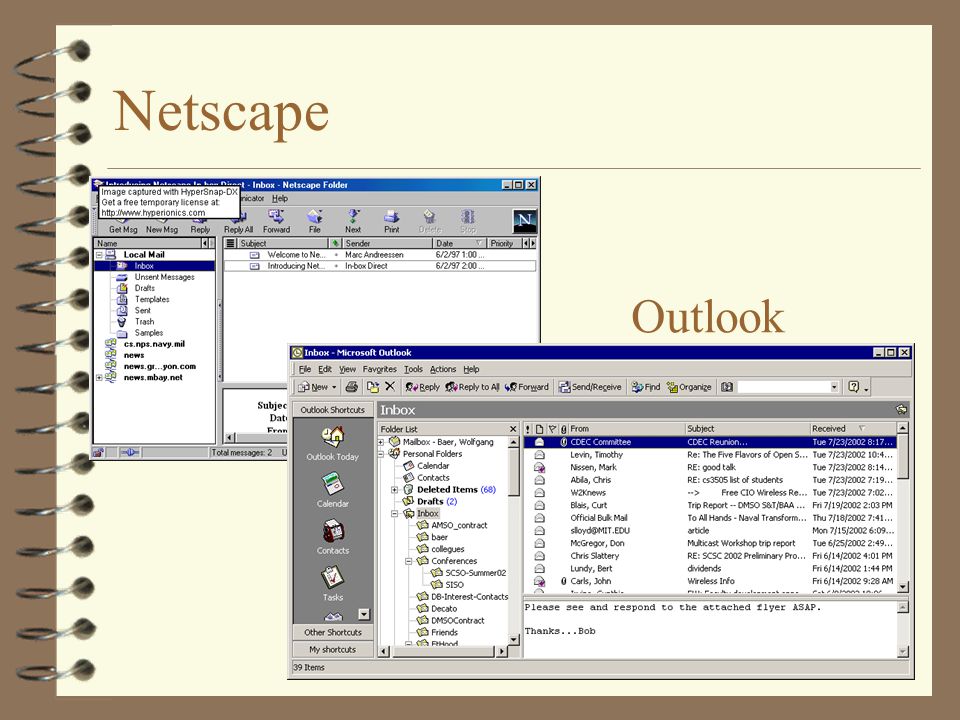Open the Outlook Favorites menu
Image resolution: width=960 pixels, height=720 pixels.
click(x=380, y=369)
